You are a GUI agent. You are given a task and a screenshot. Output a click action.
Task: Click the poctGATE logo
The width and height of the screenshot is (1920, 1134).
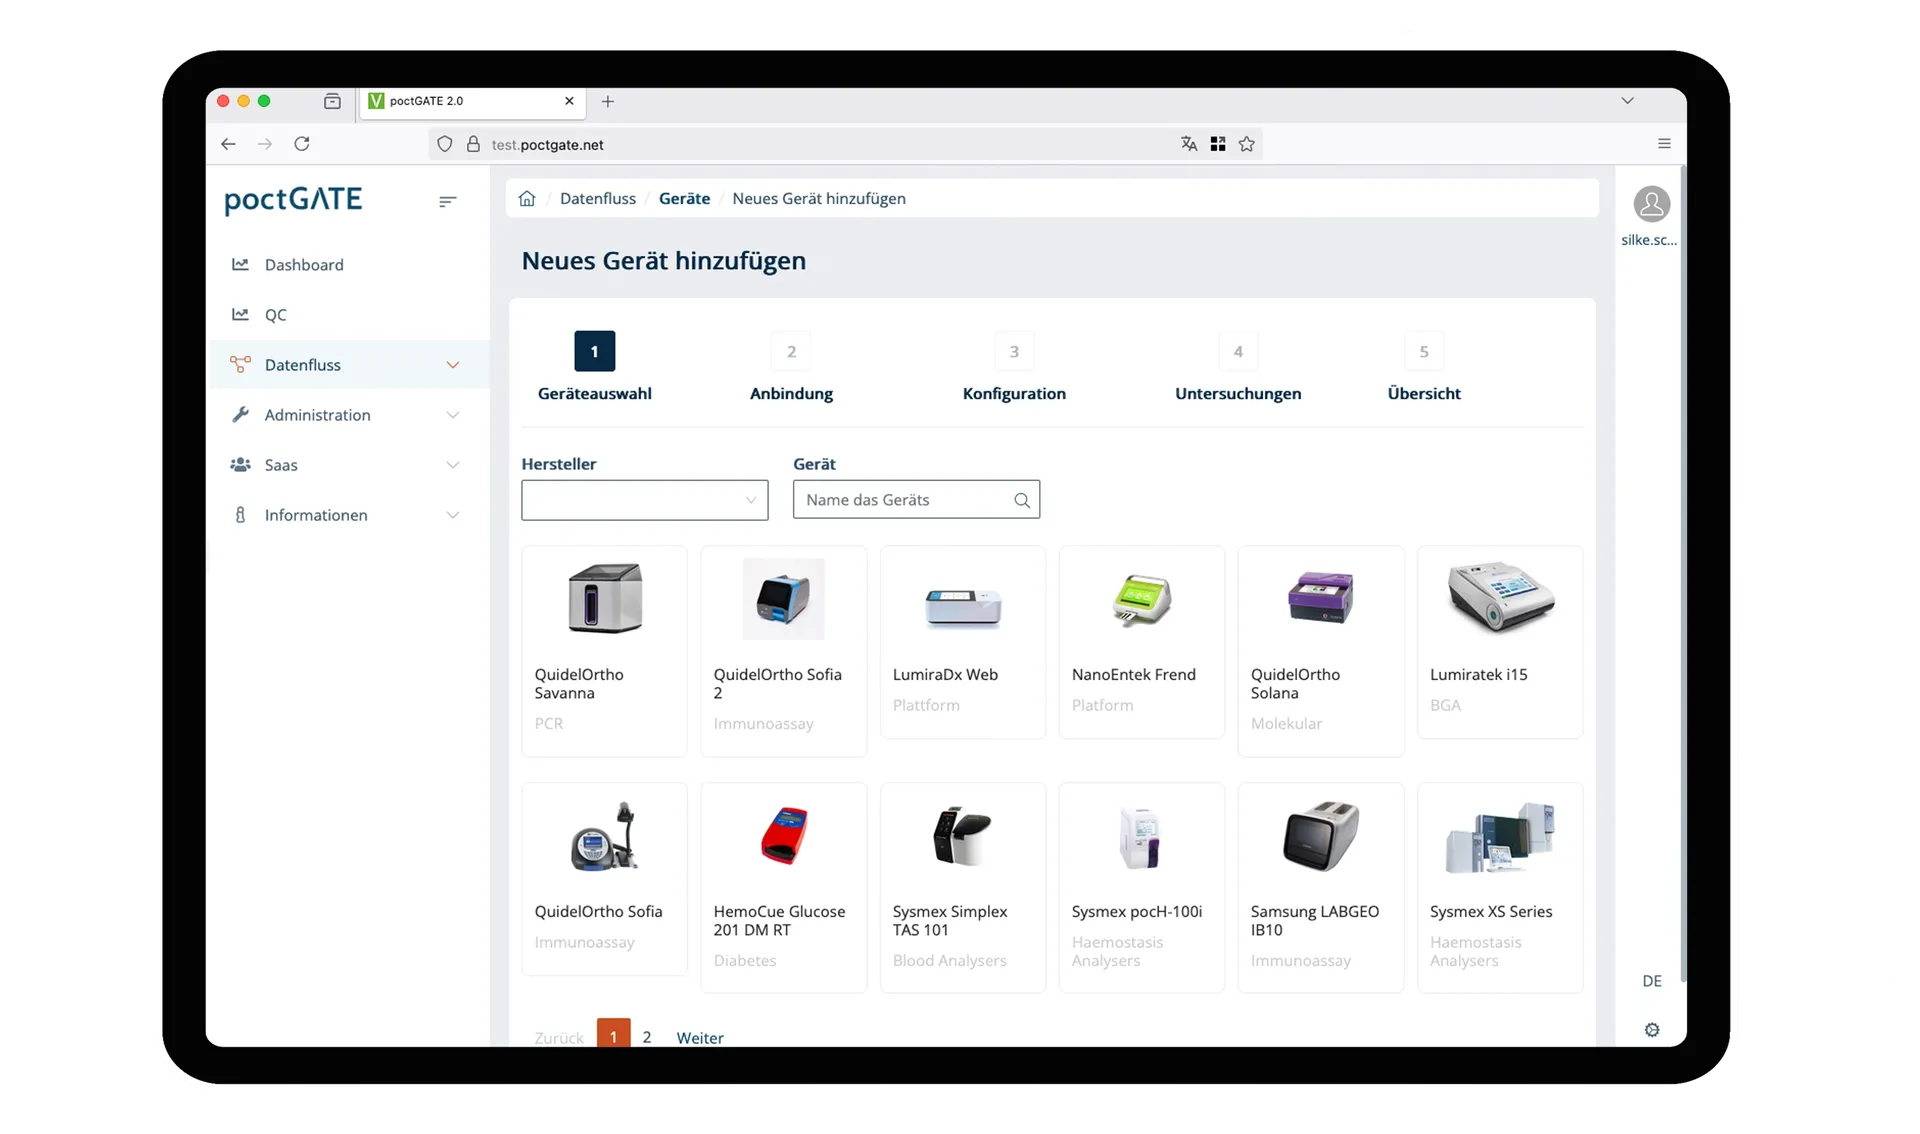pyautogui.click(x=293, y=200)
